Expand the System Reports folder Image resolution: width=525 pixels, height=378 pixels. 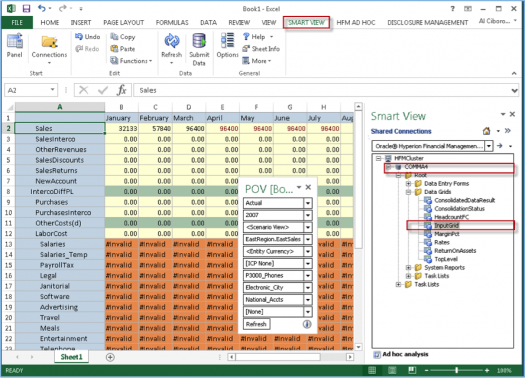[x=408, y=268]
